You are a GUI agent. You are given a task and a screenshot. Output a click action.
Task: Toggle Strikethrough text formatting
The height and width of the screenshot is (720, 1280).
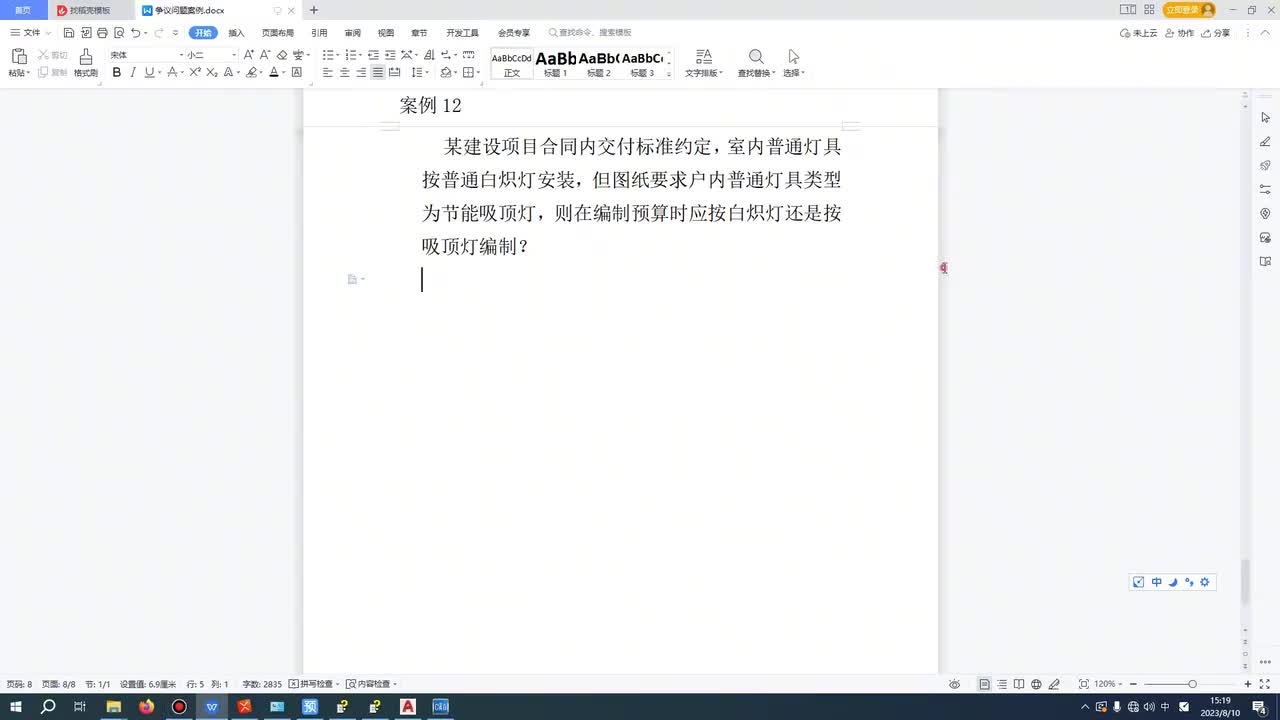172,72
